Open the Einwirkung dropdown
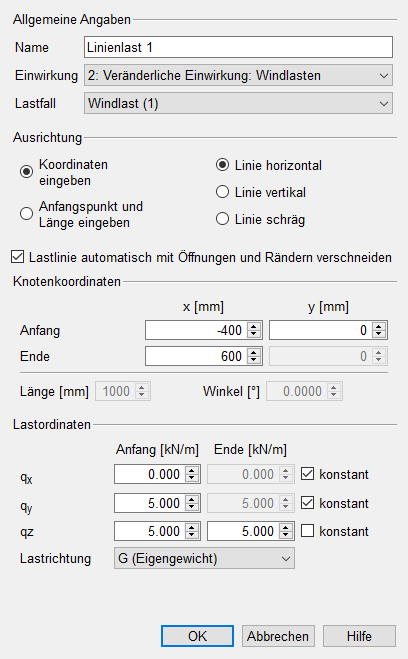 click(238, 76)
